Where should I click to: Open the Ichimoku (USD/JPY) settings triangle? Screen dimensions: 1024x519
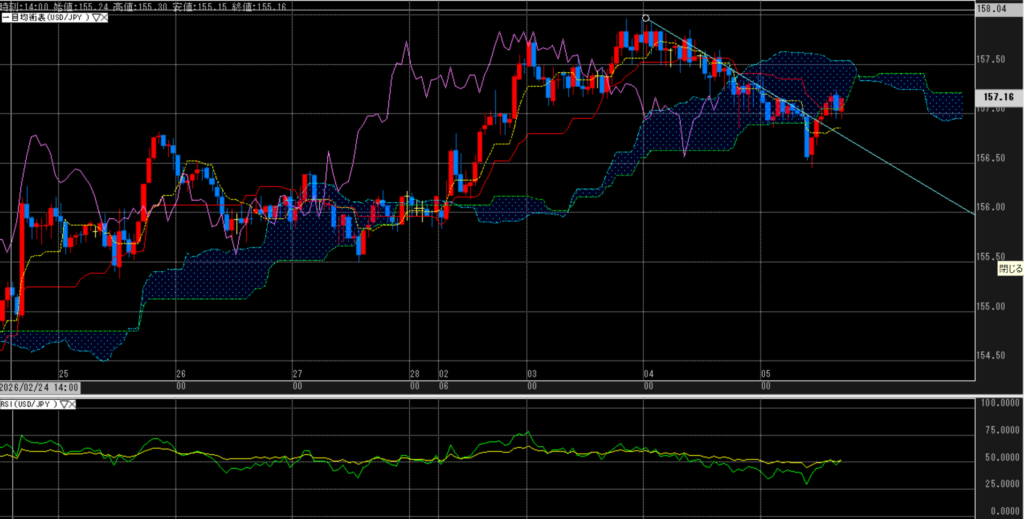point(94,18)
